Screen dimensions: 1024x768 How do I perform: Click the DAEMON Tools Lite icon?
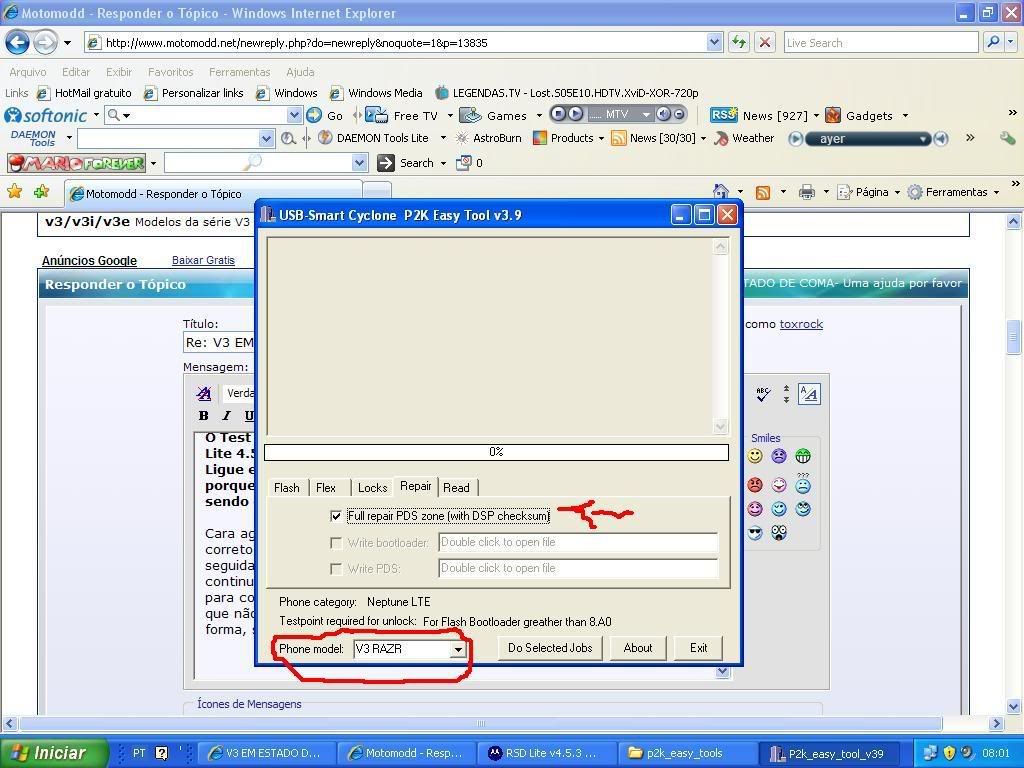click(x=325, y=138)
